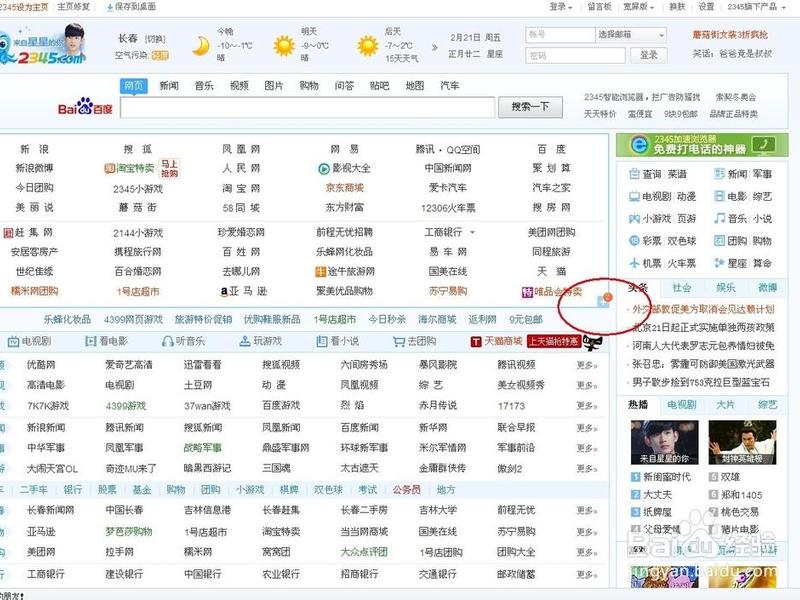Expand the 工商银行 dropdown arrow

pos(472,233)
